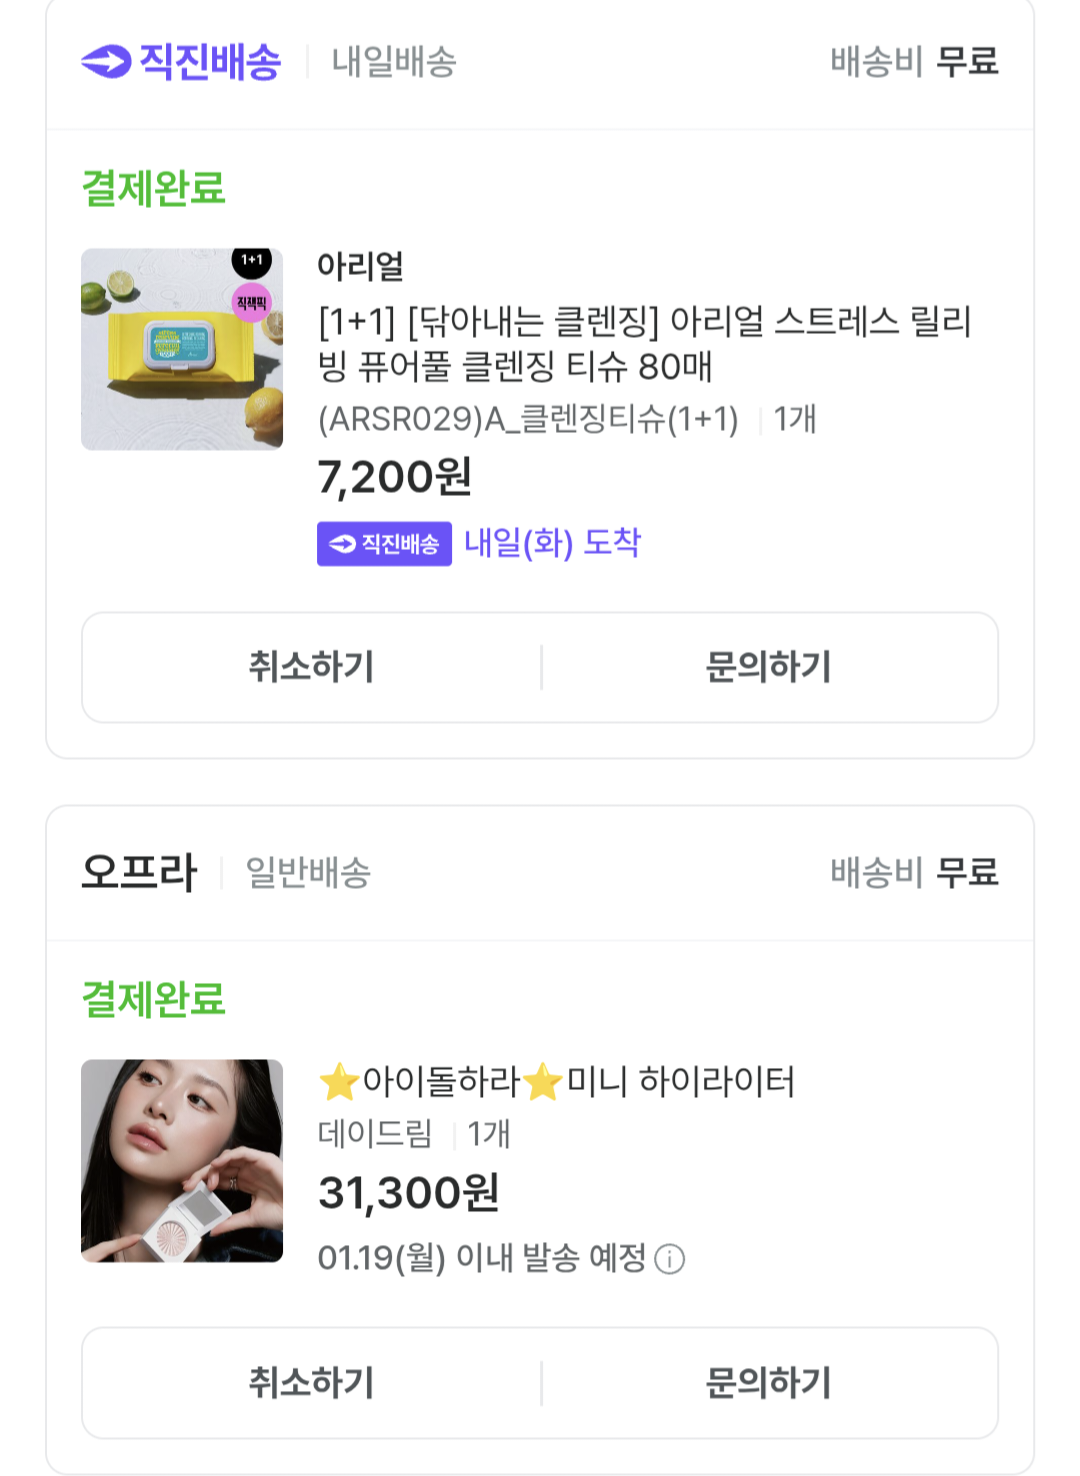Screen dimensions: 1080x1476
Task: Tap the info icon beside 발송 예정
Action: click(669, 1259)
